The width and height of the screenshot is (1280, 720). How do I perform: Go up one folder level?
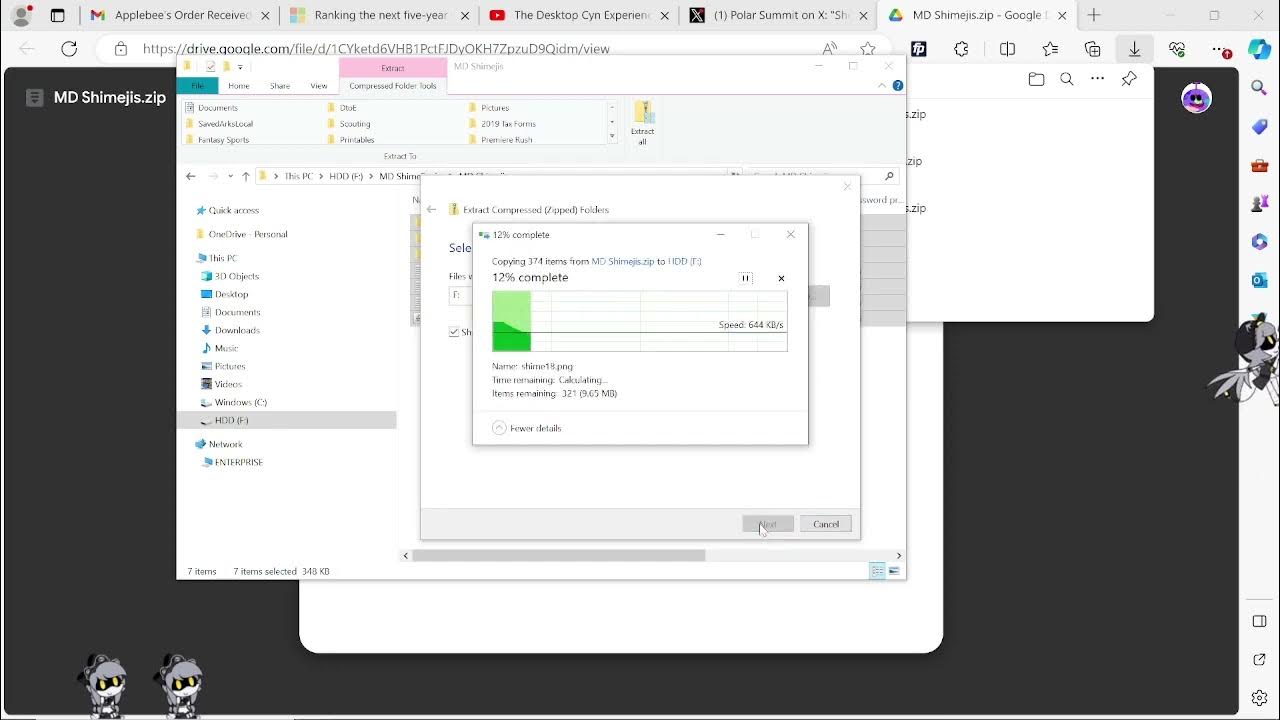pos(246,176)
